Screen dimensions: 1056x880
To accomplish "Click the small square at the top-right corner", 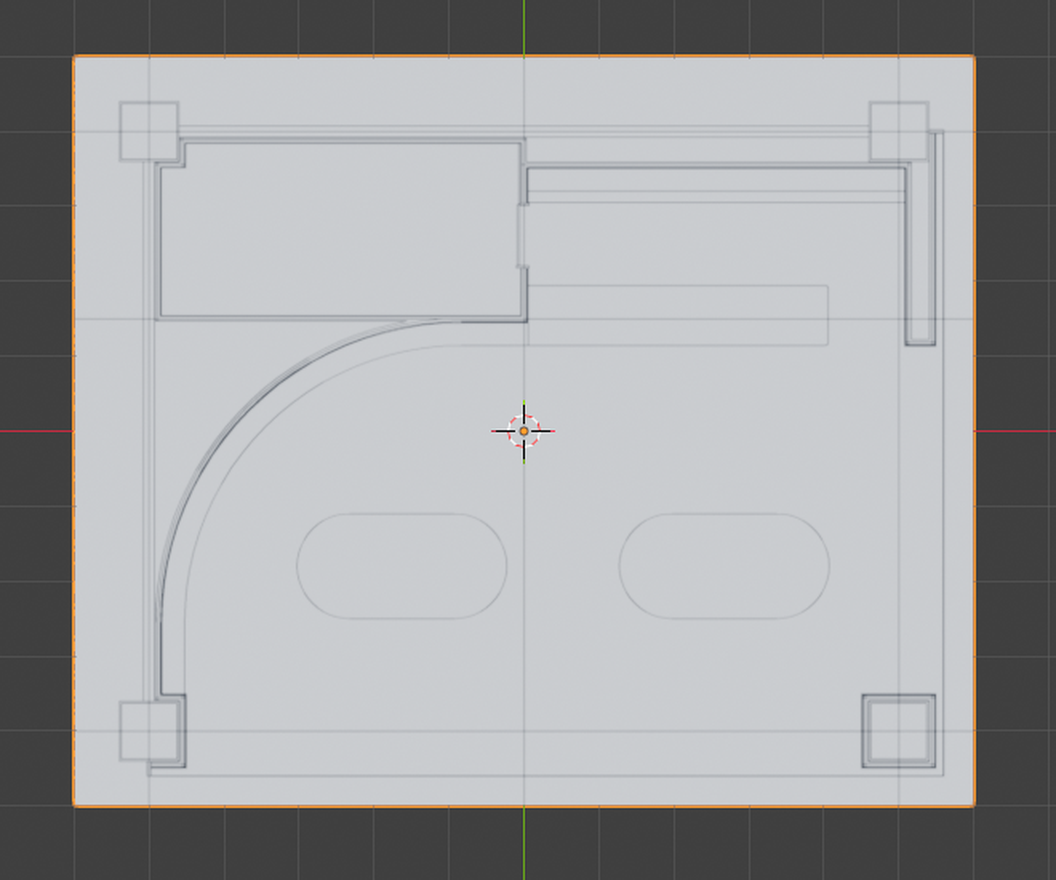I will [899, 131].
